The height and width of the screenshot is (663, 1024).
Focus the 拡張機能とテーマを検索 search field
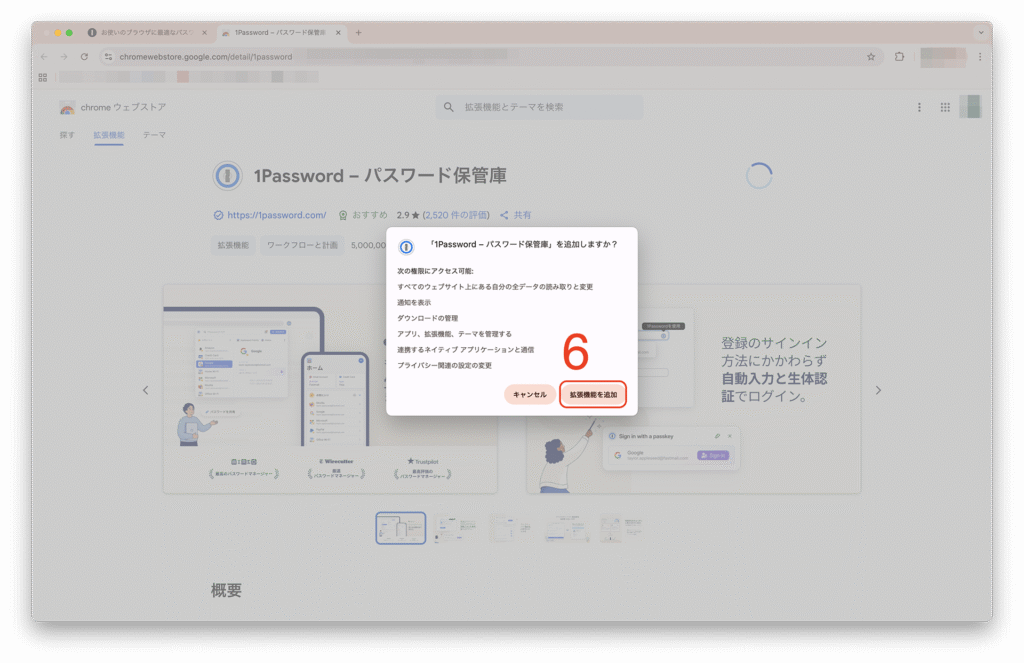[x=539, y=107]
